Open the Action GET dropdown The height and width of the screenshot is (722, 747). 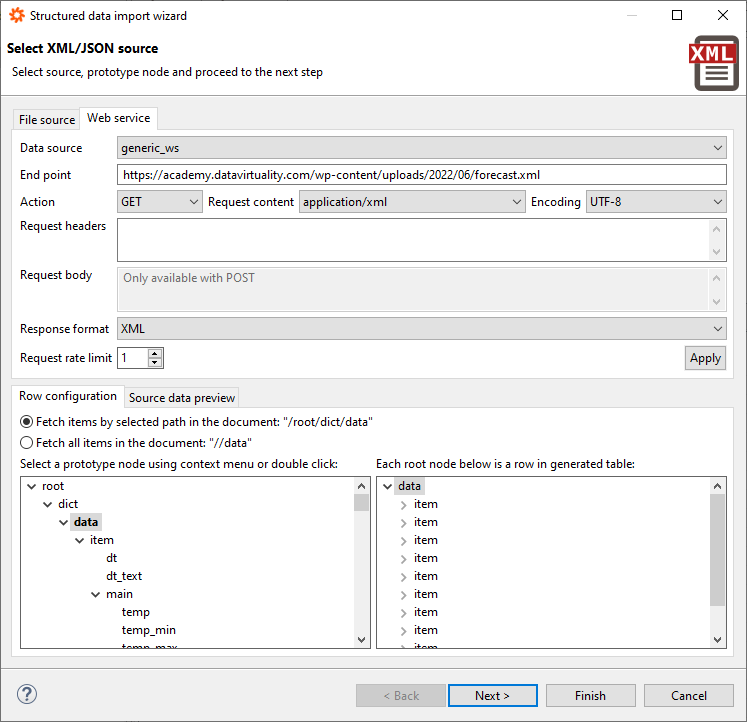click(x=160, y=202)
